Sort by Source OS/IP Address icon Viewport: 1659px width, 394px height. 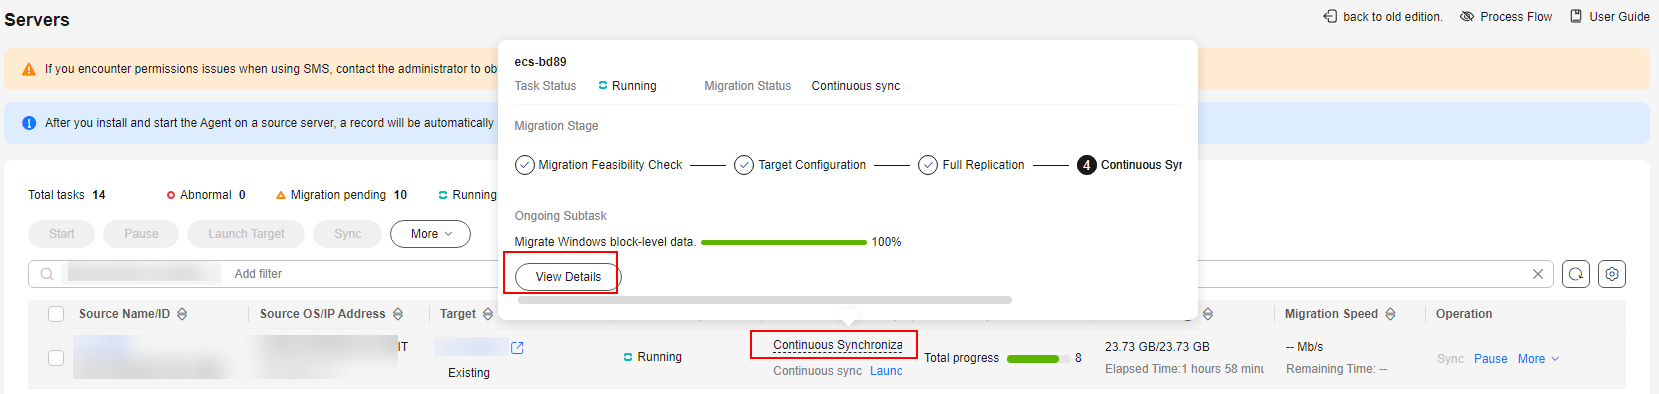398,314
